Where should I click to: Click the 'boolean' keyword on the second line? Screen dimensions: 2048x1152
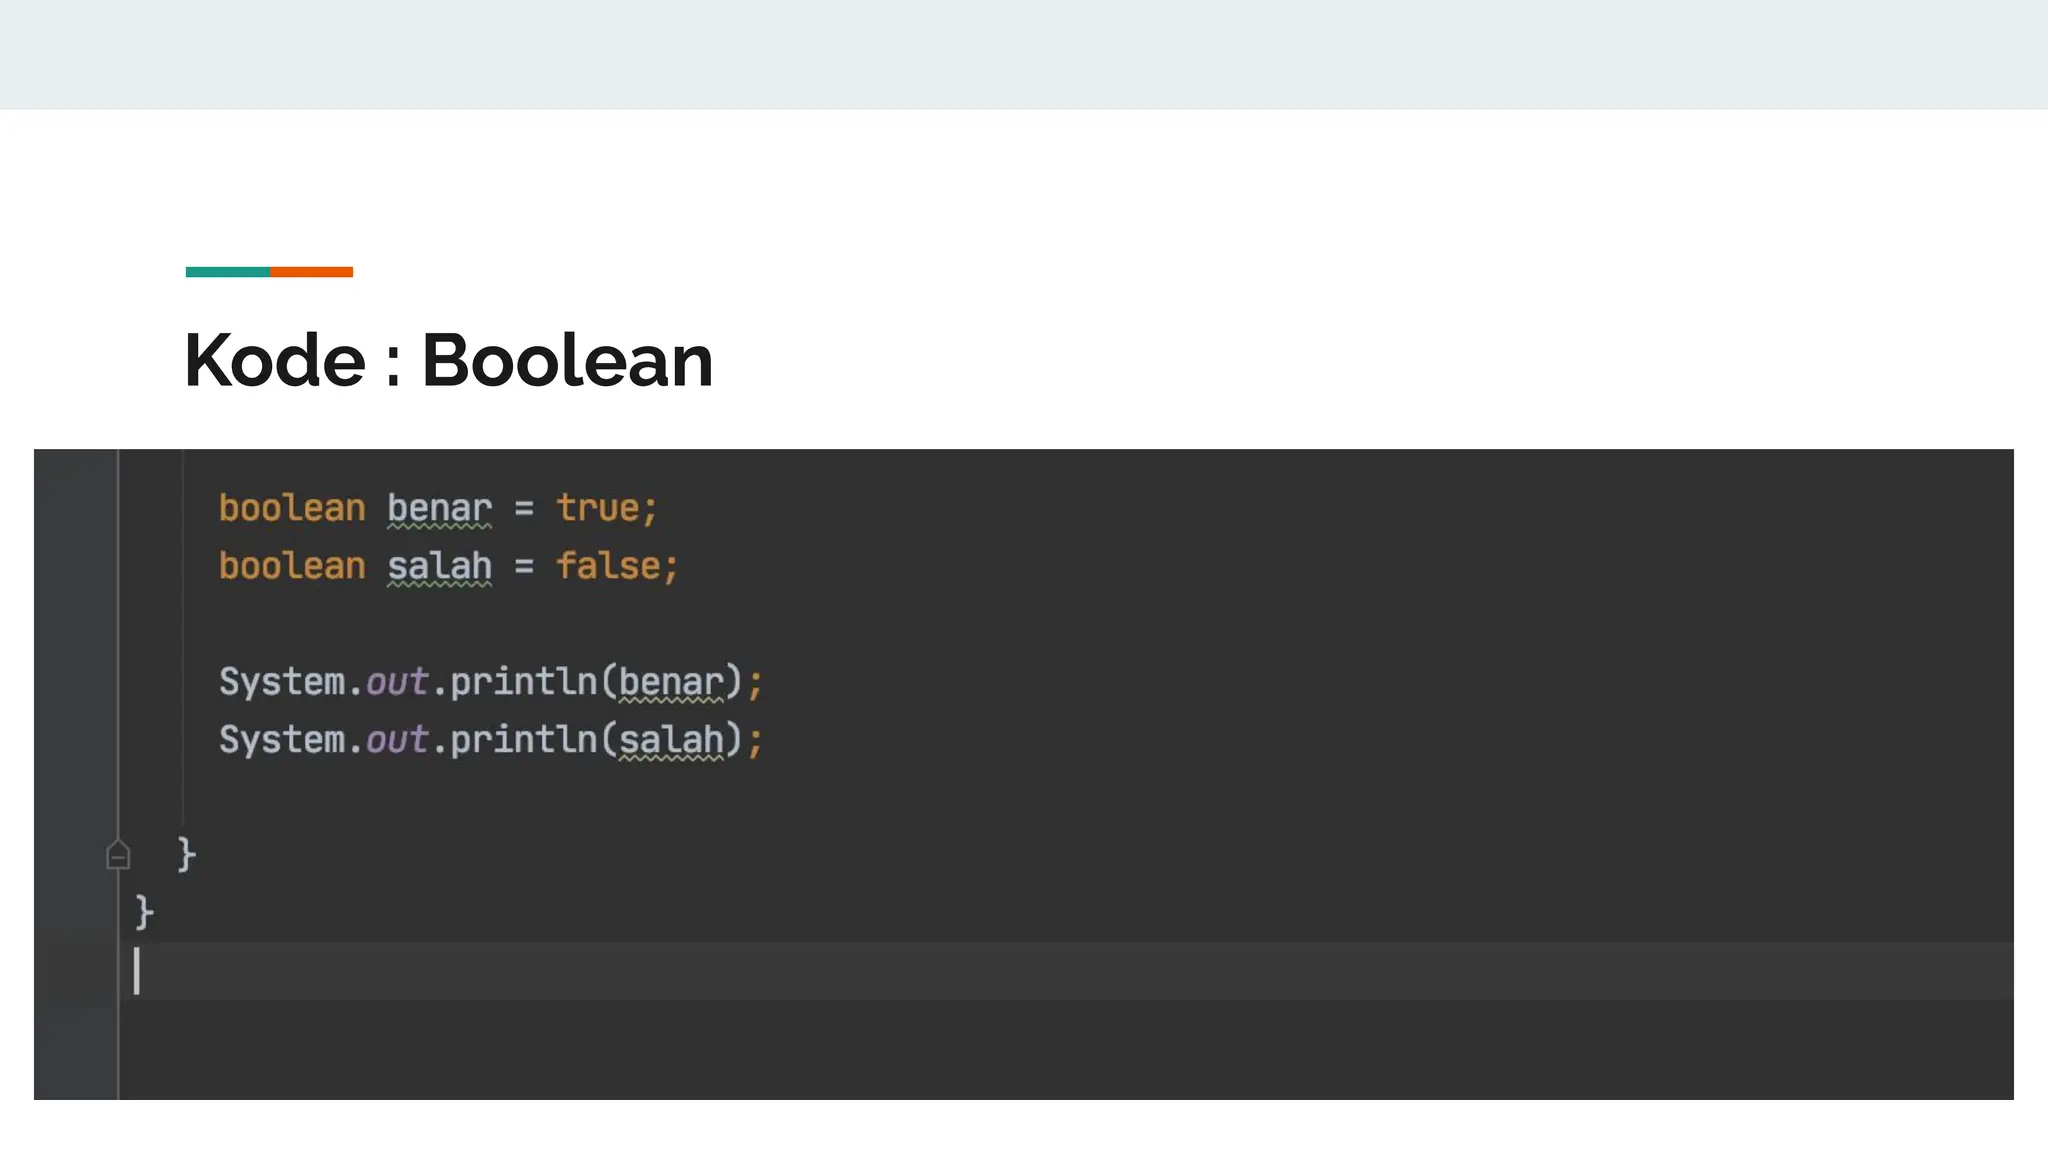[292, 566]
